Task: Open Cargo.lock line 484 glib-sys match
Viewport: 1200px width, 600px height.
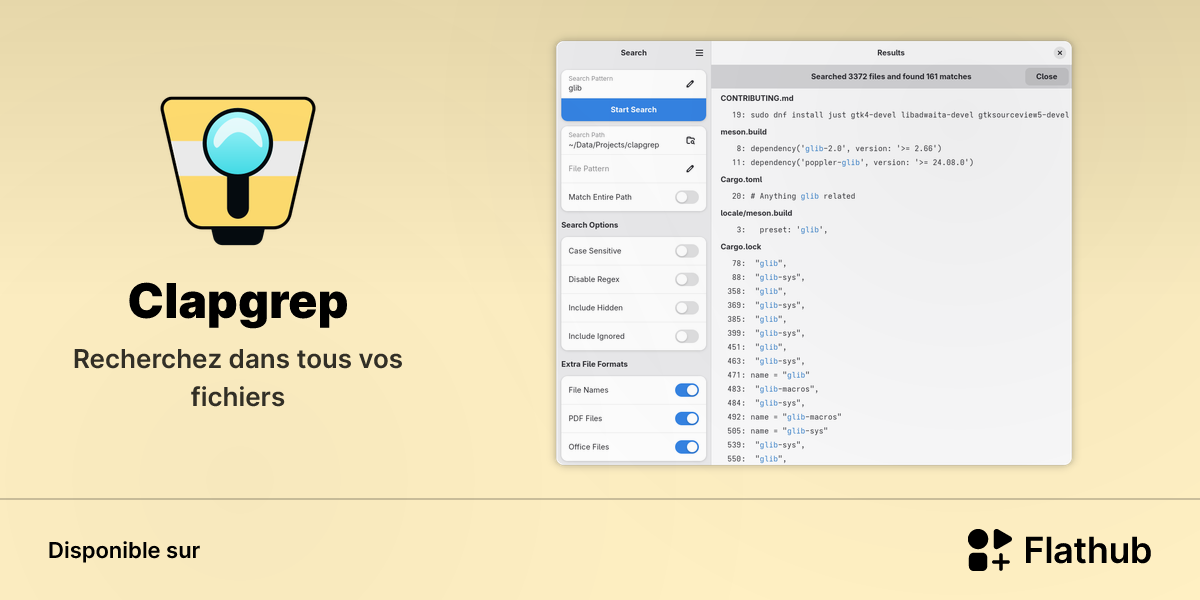Action: tap(766, 403)
